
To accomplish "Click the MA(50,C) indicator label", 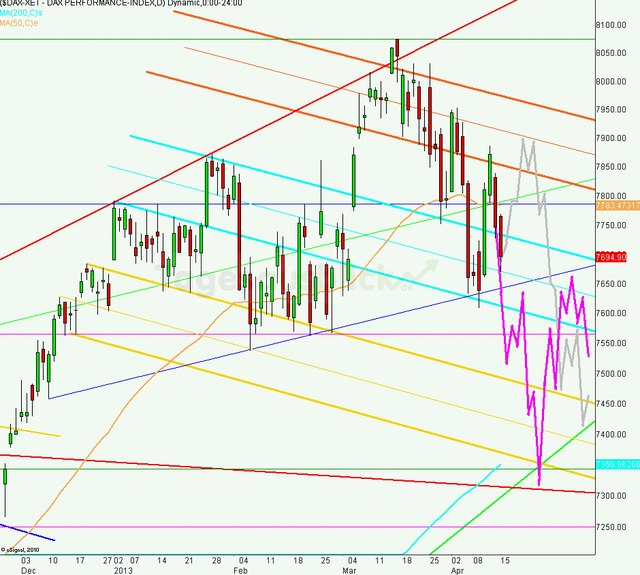I will (x=20, y=21).
